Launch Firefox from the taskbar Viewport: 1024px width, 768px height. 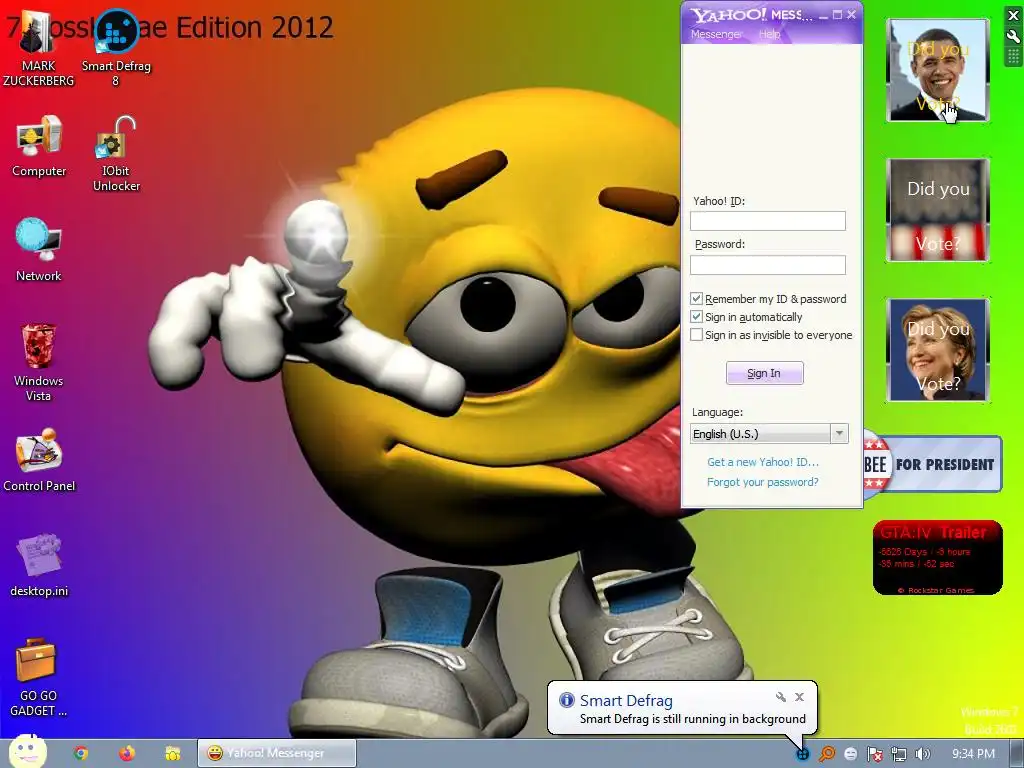click(127, 754)
